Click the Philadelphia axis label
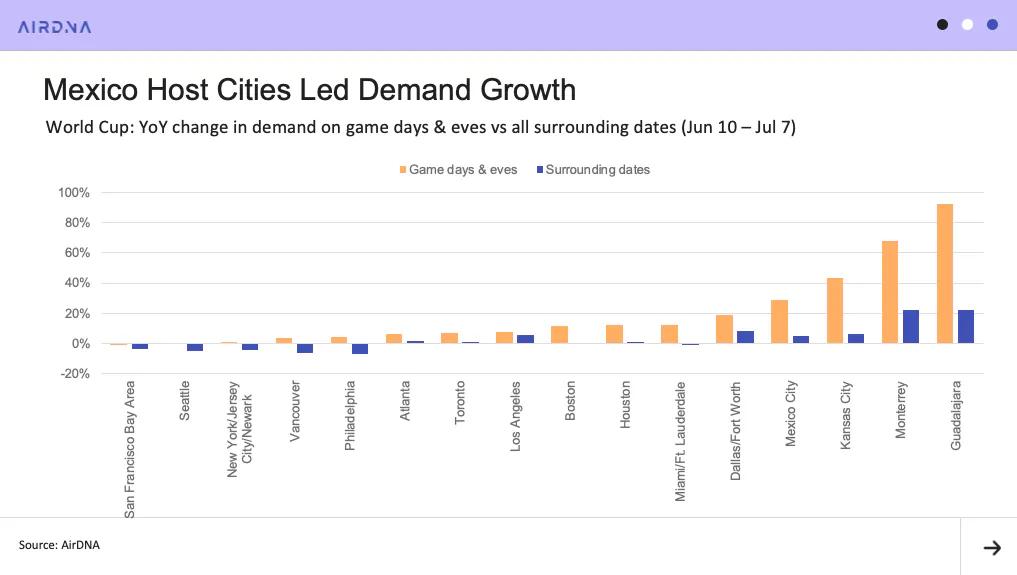 [x=350, y=416]
